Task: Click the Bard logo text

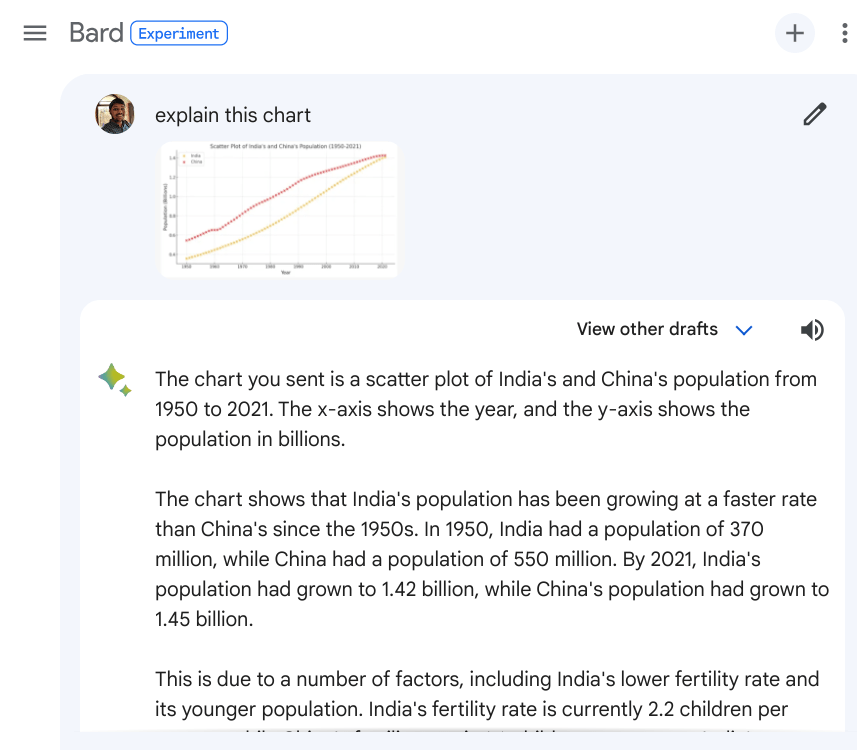Action: point(96,33)
